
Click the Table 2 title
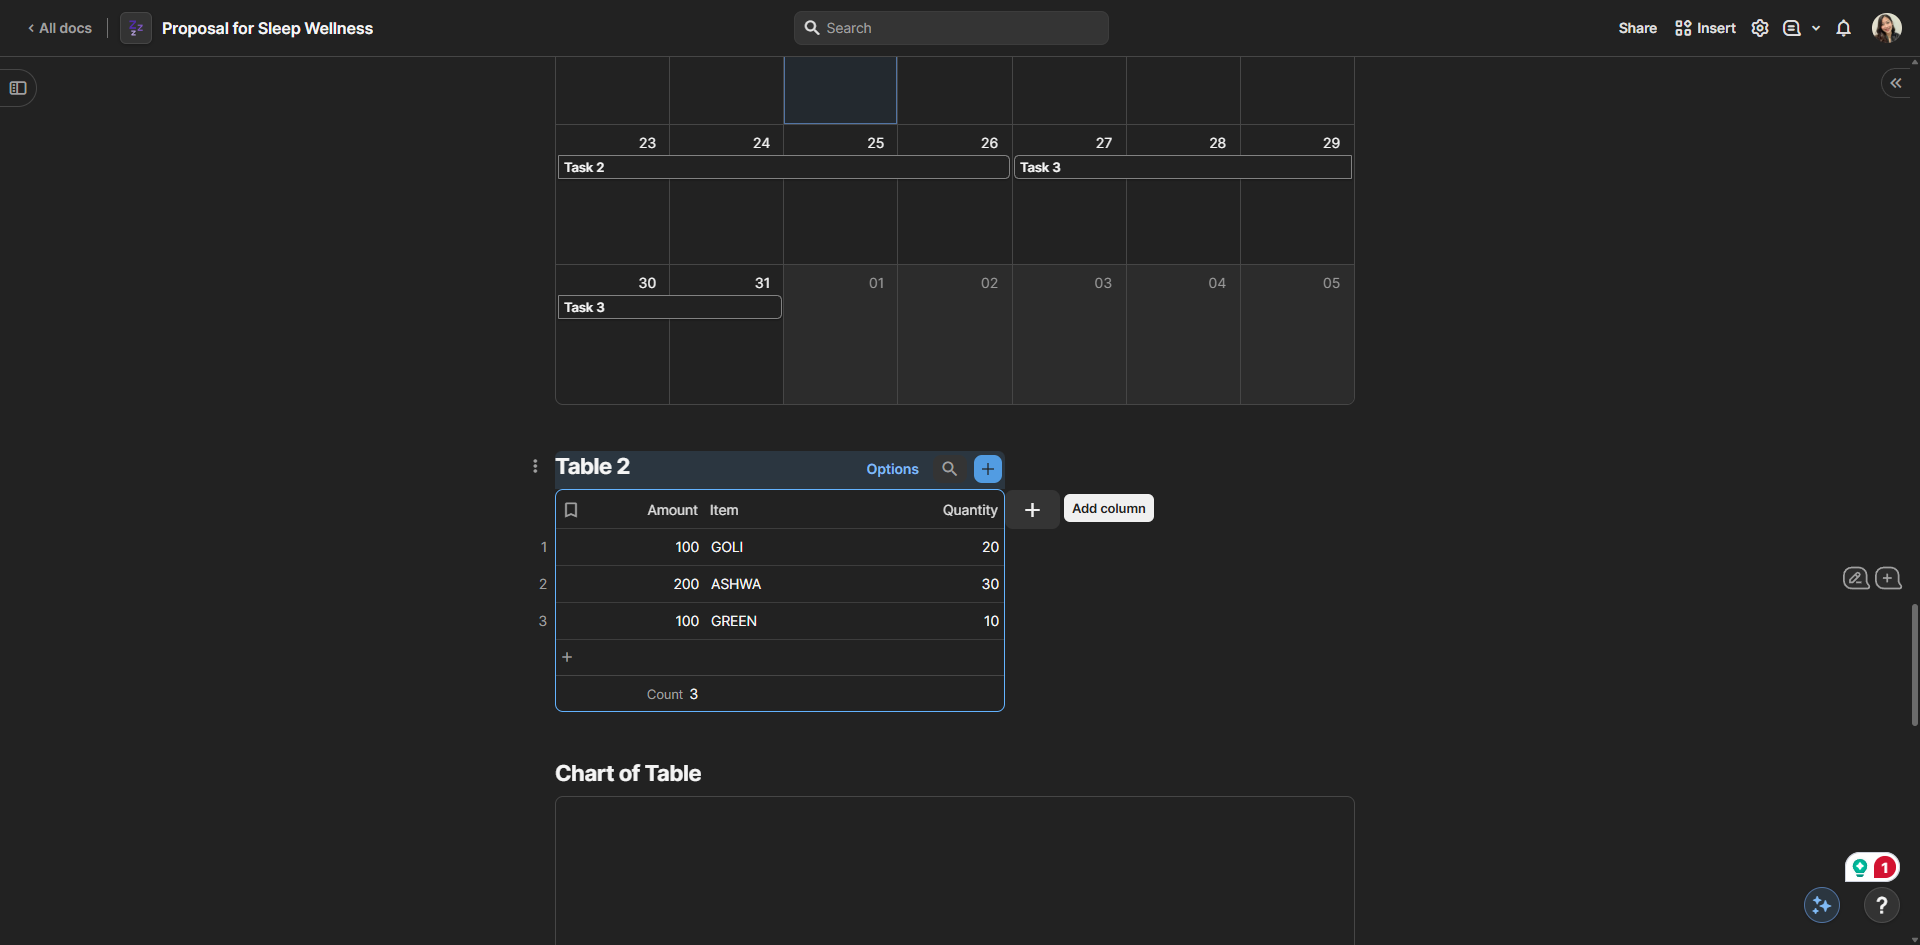(593, 467)
